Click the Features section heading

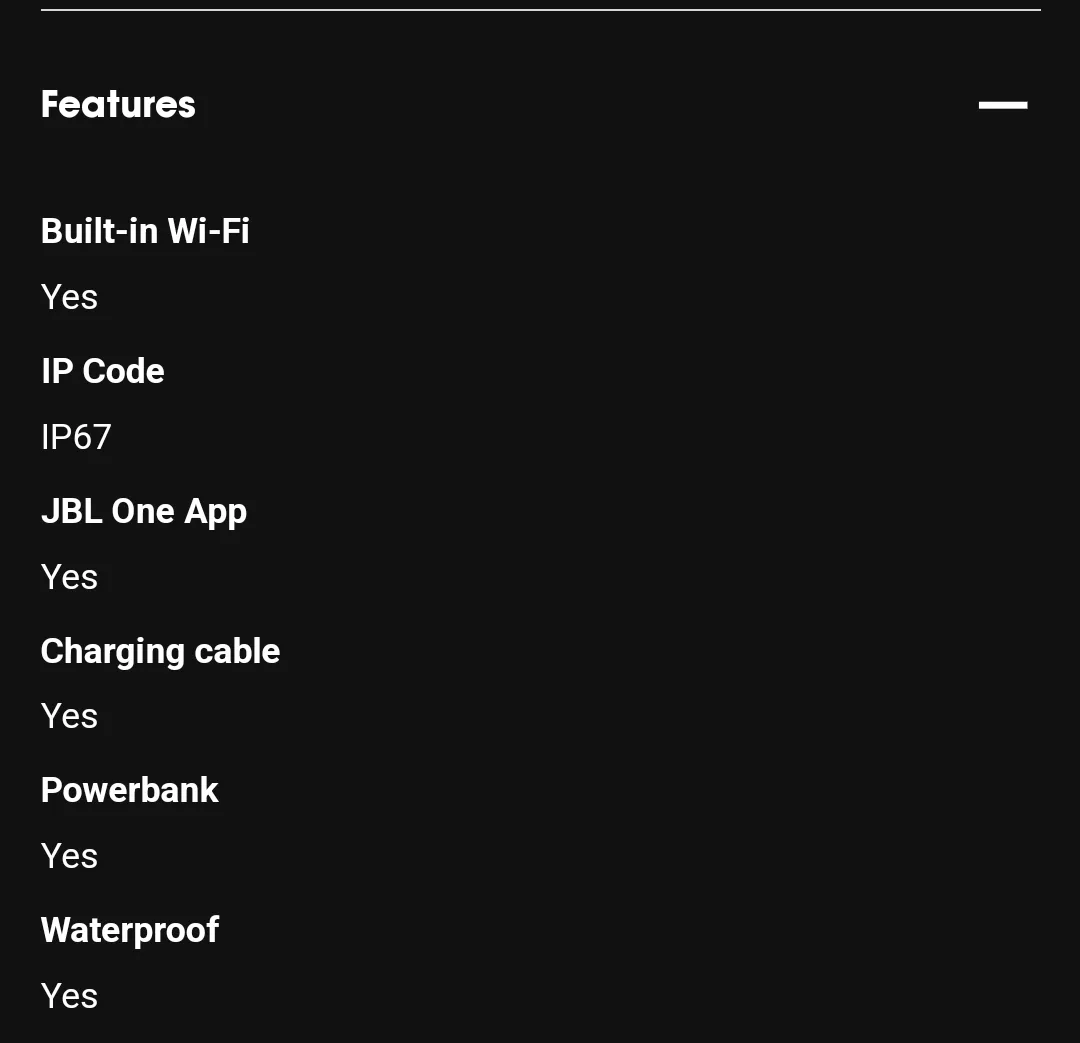[x=118, y=105]
